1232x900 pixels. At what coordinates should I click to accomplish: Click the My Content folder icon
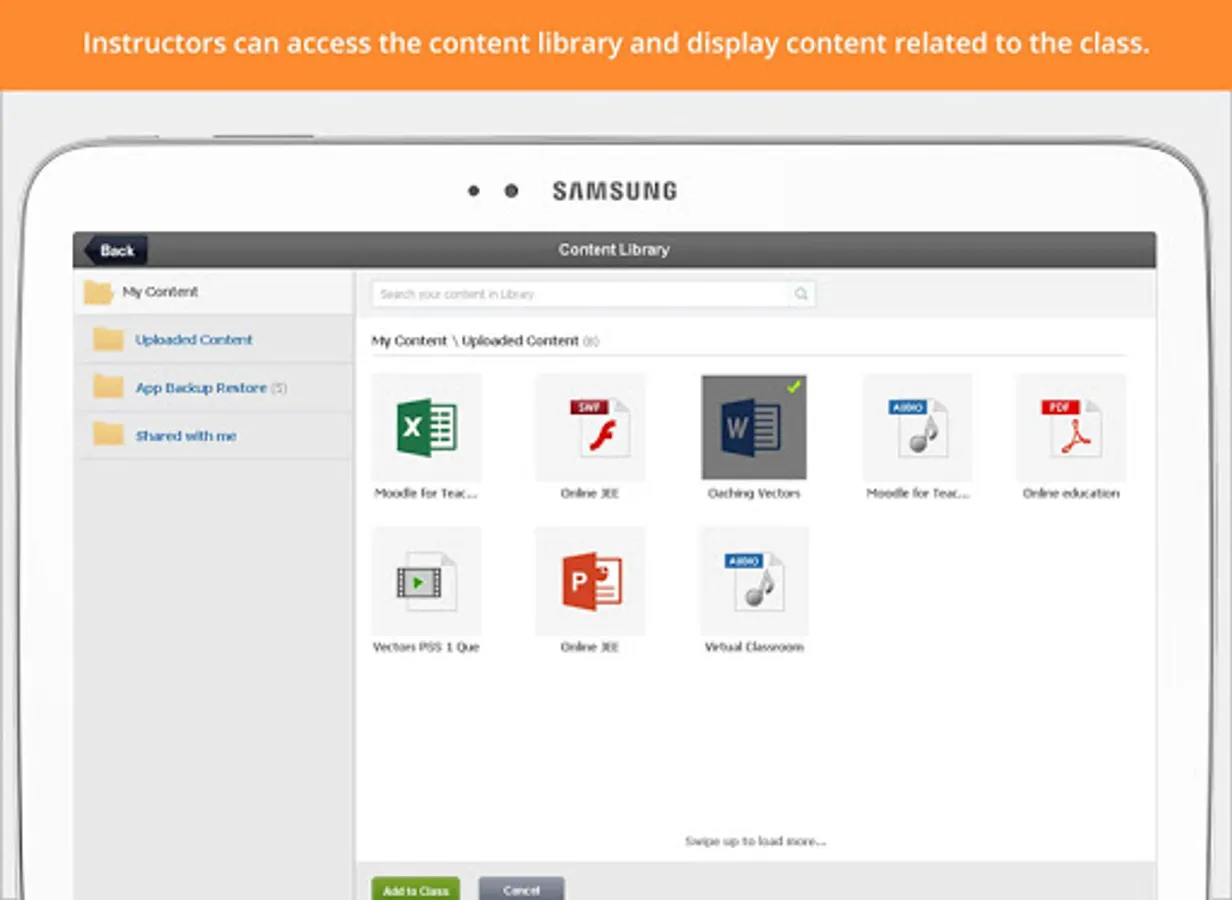click(98, 292)
